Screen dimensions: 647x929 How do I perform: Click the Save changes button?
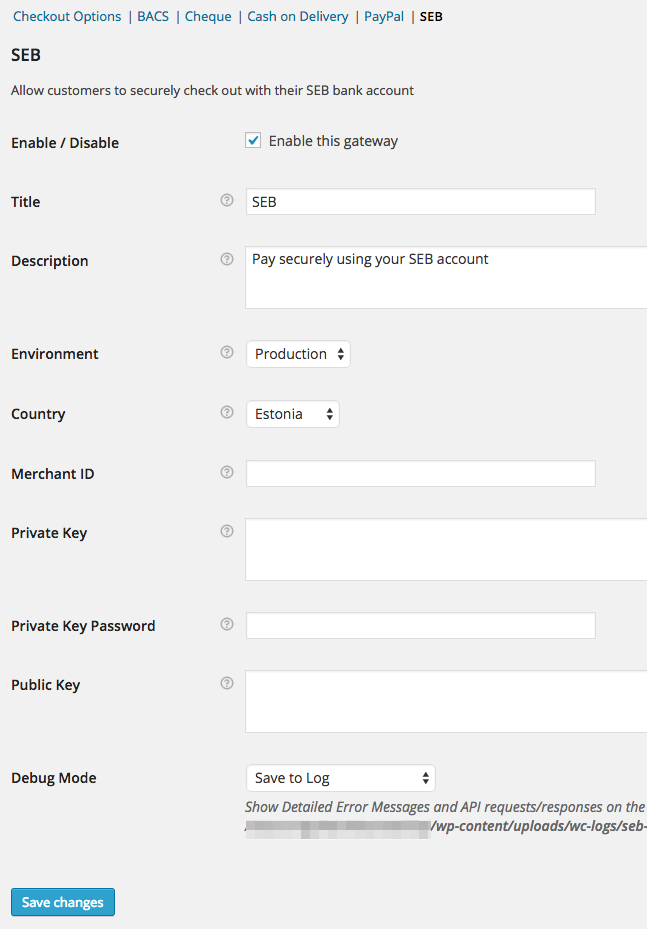click(62, 901)
